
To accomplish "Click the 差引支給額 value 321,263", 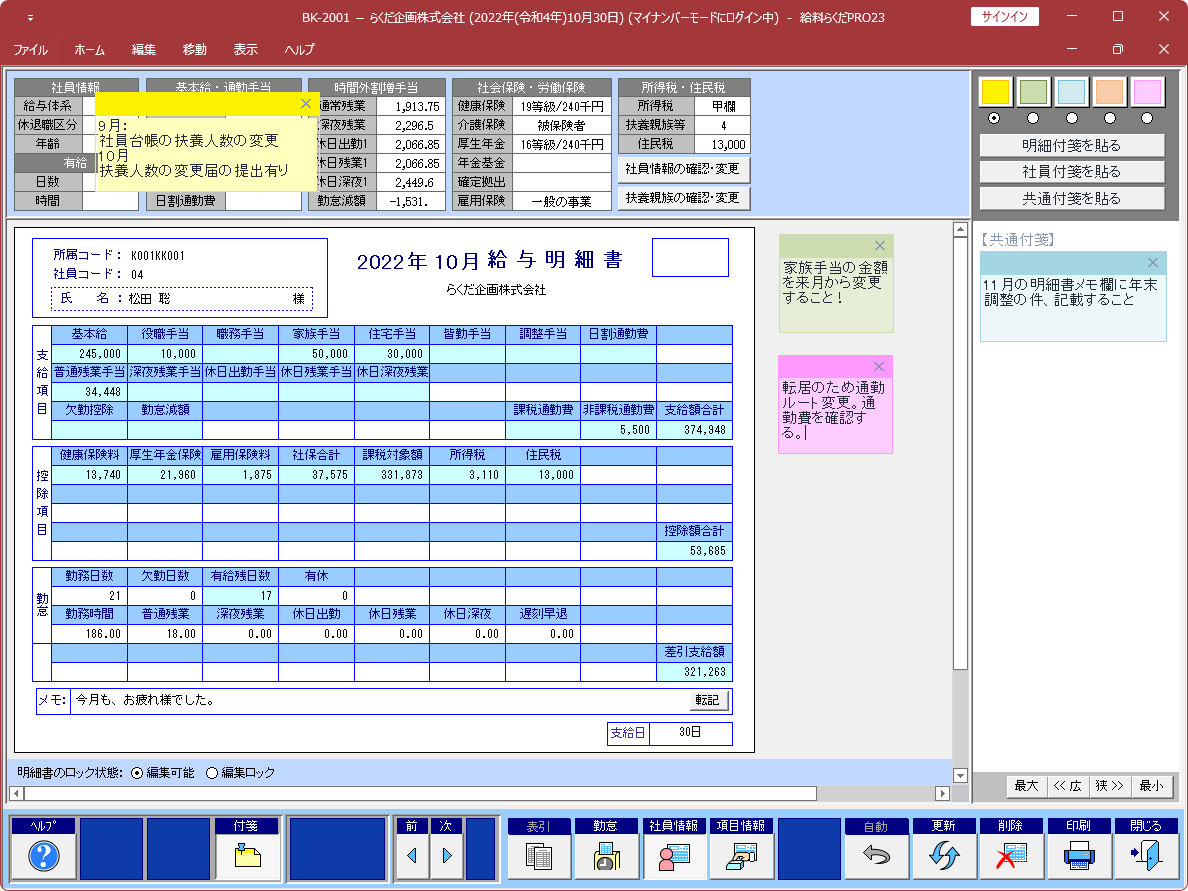I will (695, 672).
